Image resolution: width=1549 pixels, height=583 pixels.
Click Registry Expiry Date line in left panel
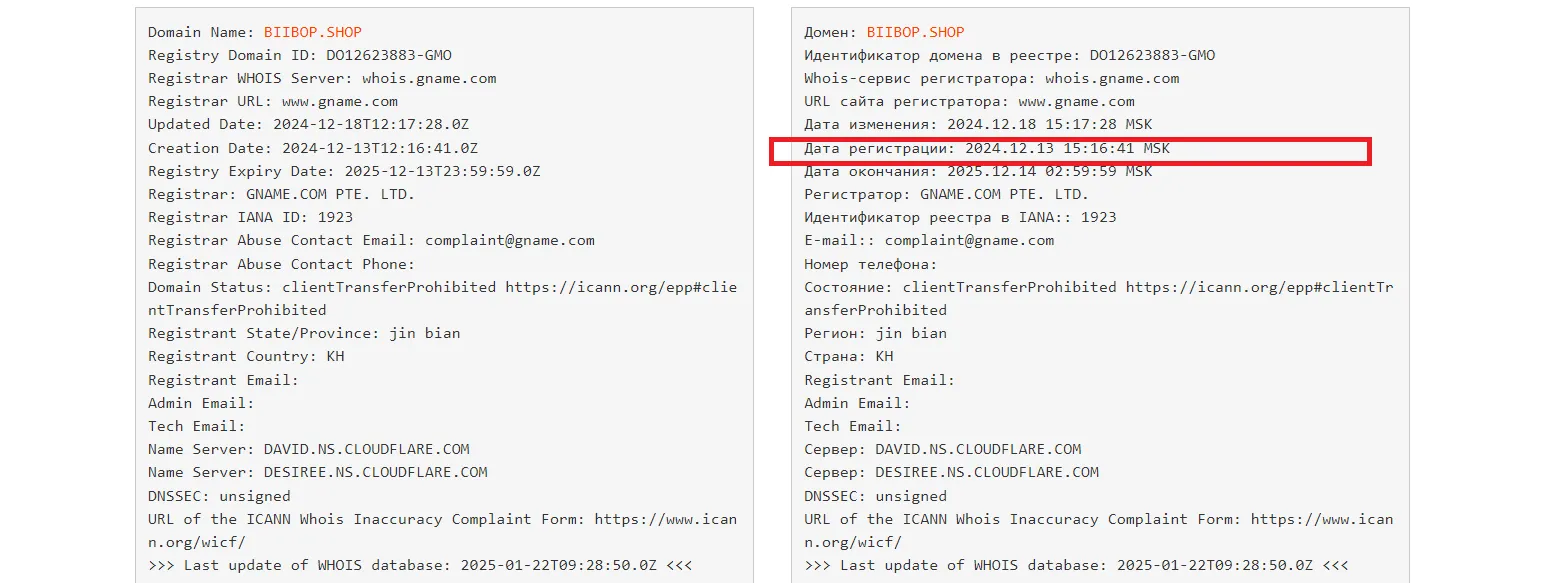coord(344,171)
